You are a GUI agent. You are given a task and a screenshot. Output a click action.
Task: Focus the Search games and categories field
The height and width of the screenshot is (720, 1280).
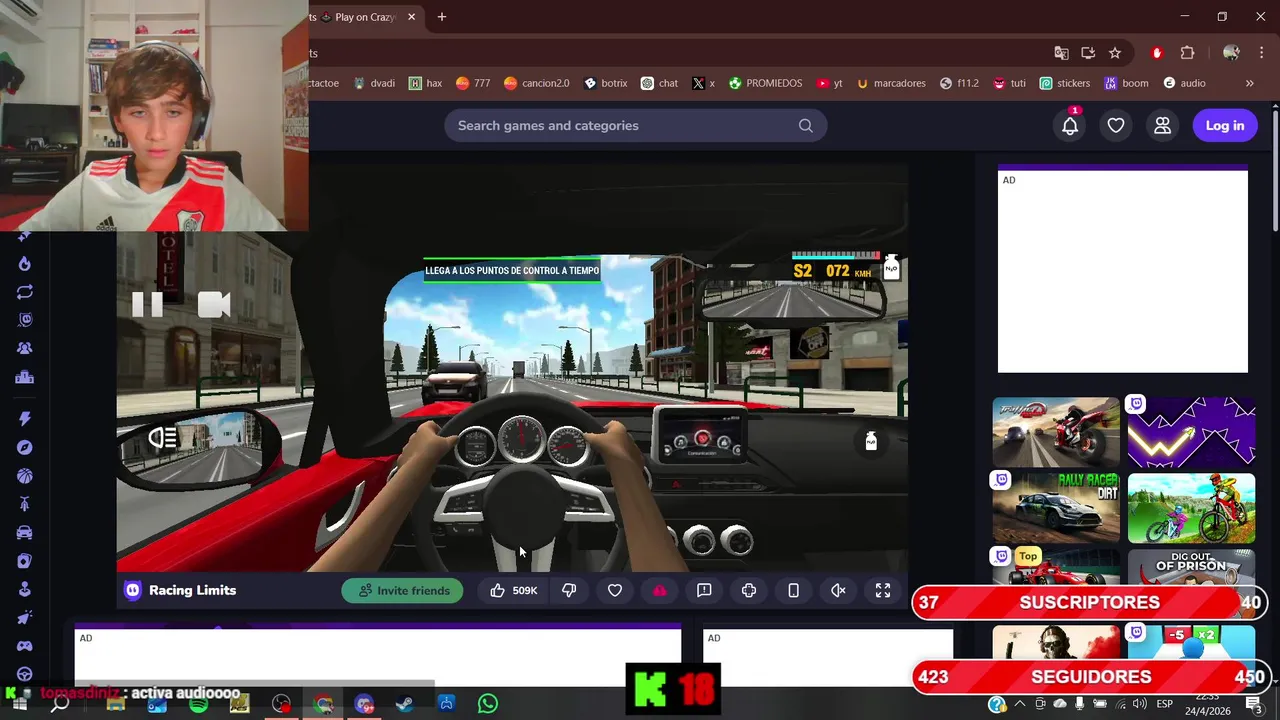point(635,125)
